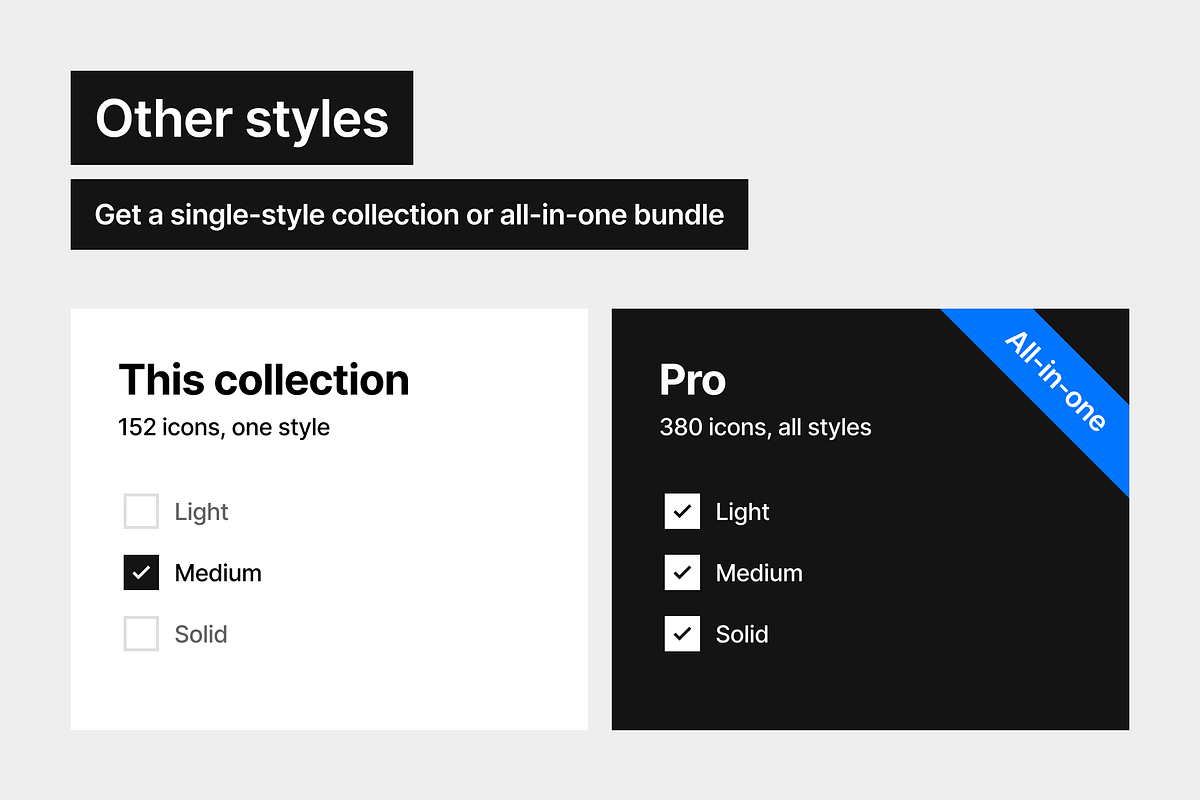This screenshot has height=800, width=1200.
Task: Click the blue All-in-one corner ribbon
Action: click(x=1055, y=382)
